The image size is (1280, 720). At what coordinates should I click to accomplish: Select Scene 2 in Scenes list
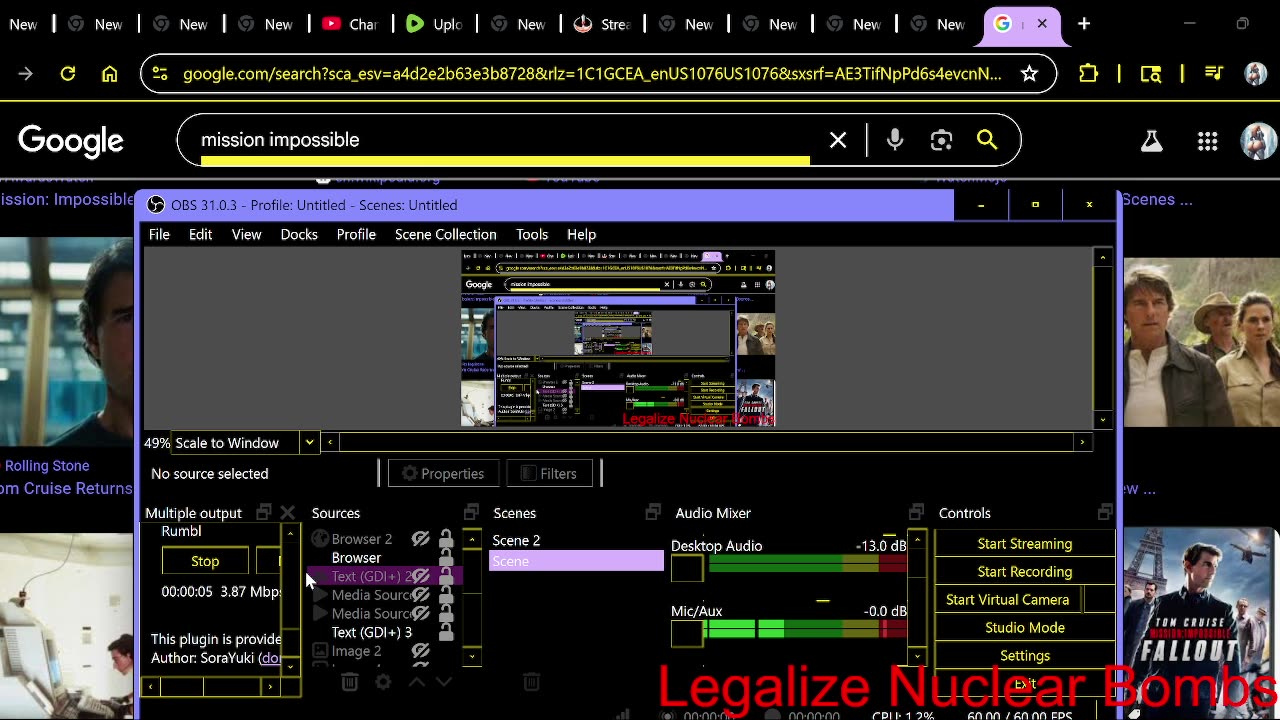point(576,540)
